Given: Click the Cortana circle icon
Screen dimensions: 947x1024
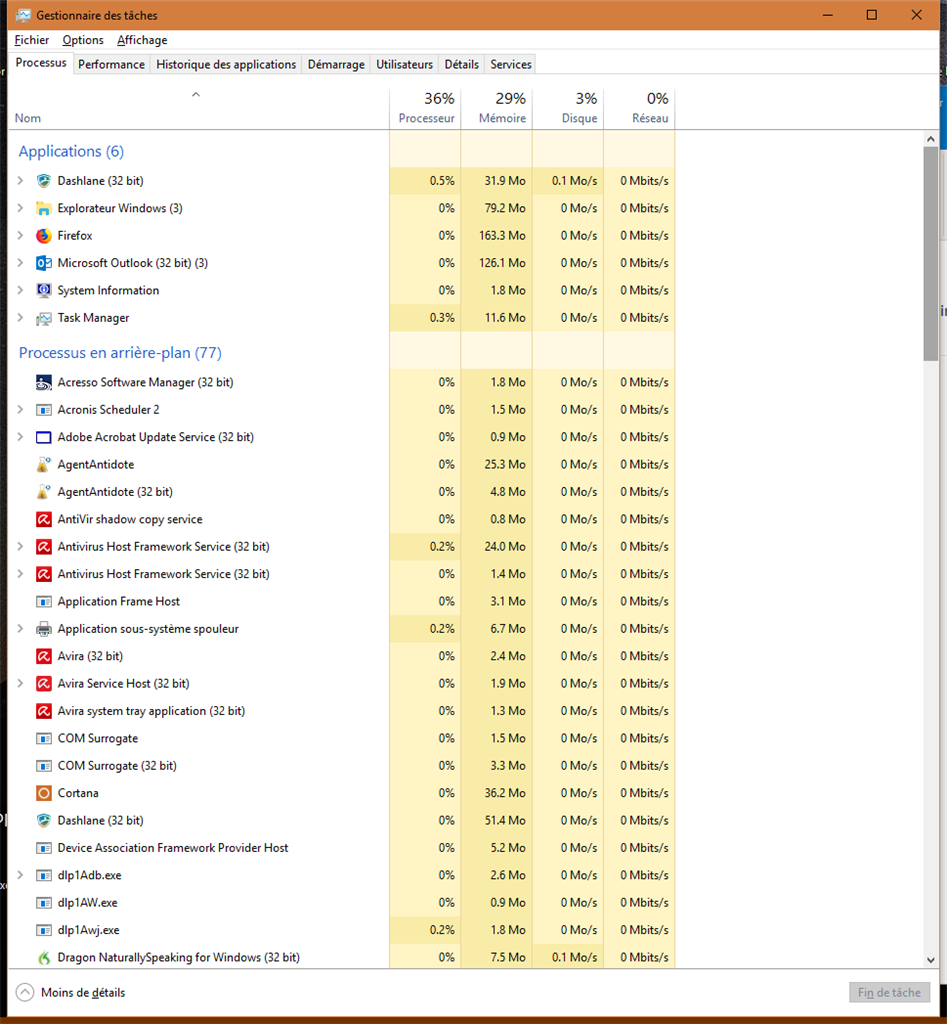Looking at the screenshot, I should (x=44, y=793).
